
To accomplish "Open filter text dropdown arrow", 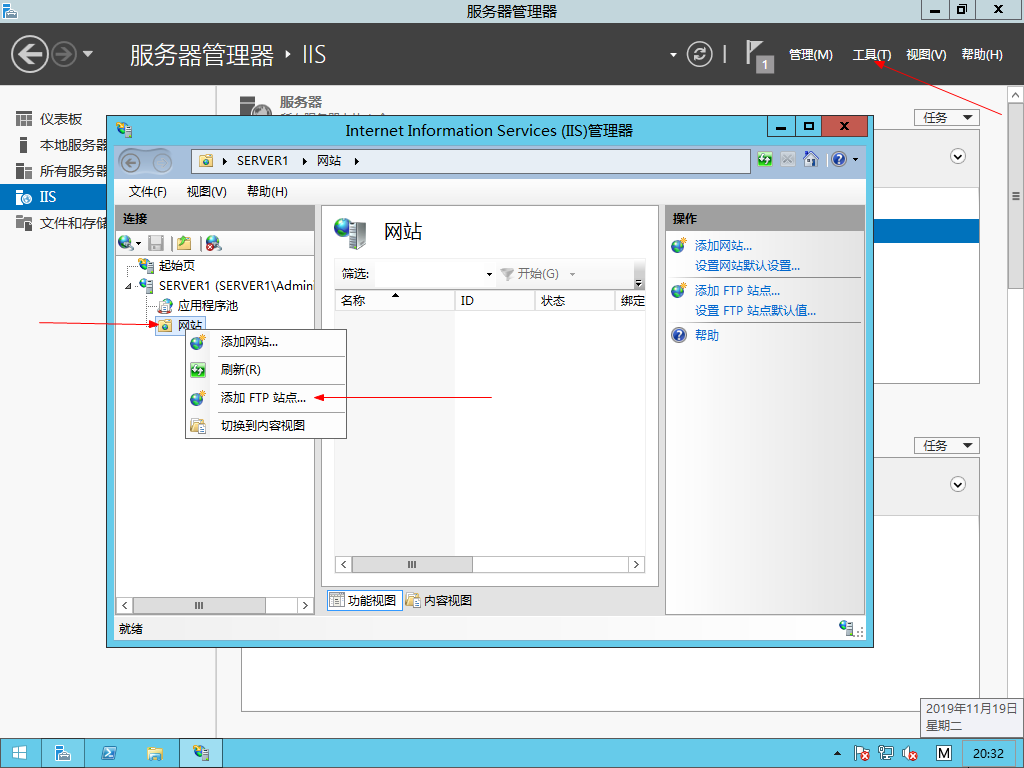I will coord(489,274).
